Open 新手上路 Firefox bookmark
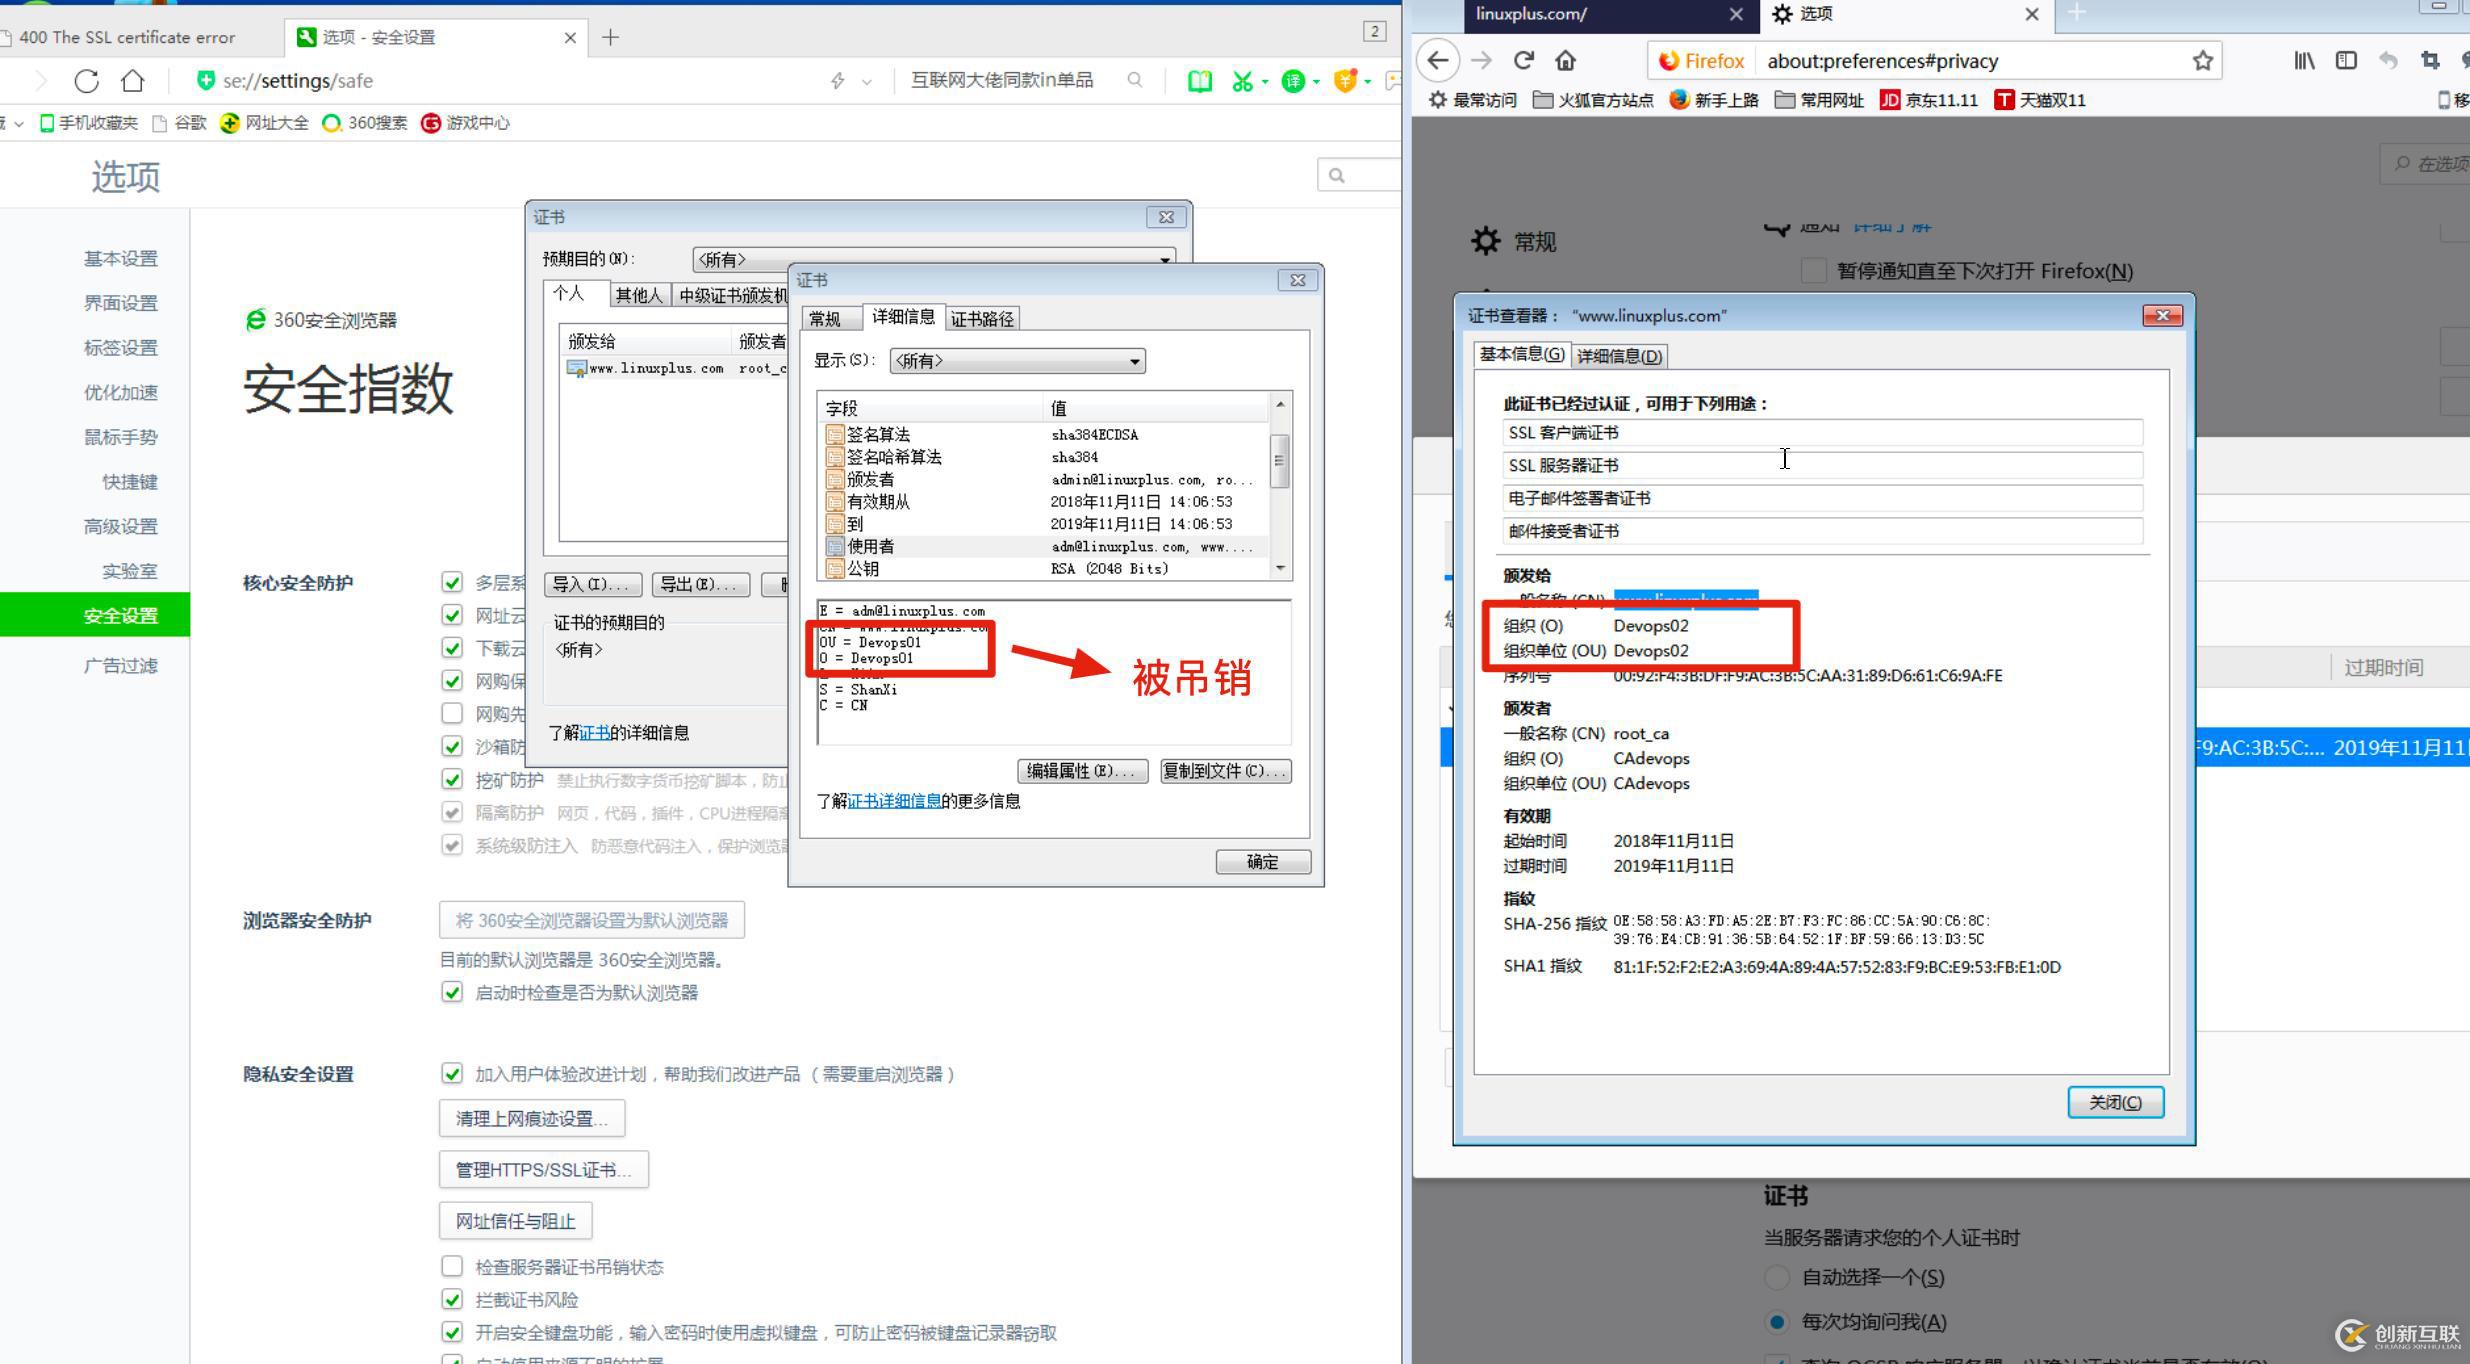The height and width of the screenshot is (1364, 2470). pos(1714,100)
